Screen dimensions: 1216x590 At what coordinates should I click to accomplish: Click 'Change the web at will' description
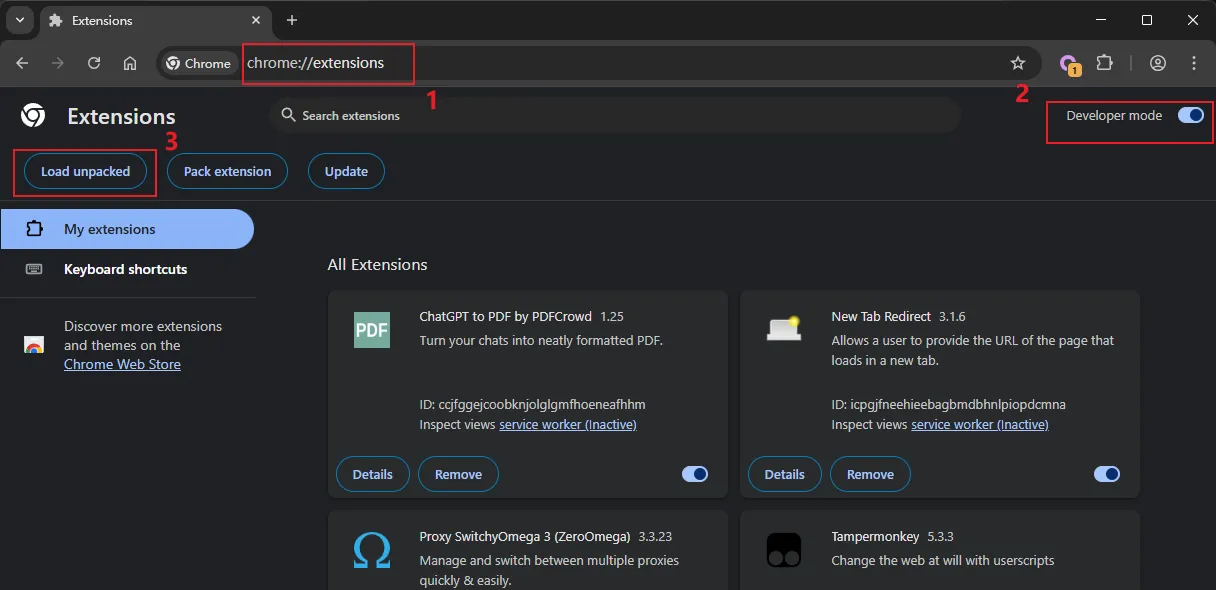pyautogui.click(x=943, y=561)
